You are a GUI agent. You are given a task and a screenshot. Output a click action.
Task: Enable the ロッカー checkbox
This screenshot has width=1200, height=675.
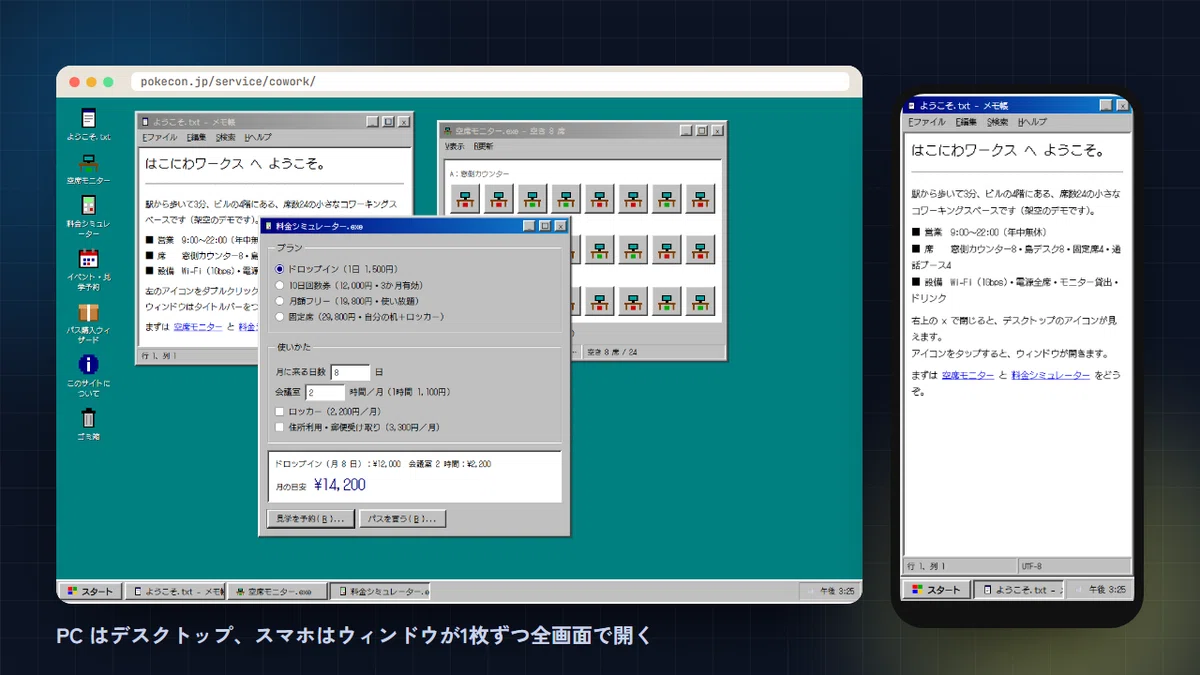pyautogui.click(x=280, y=411)
